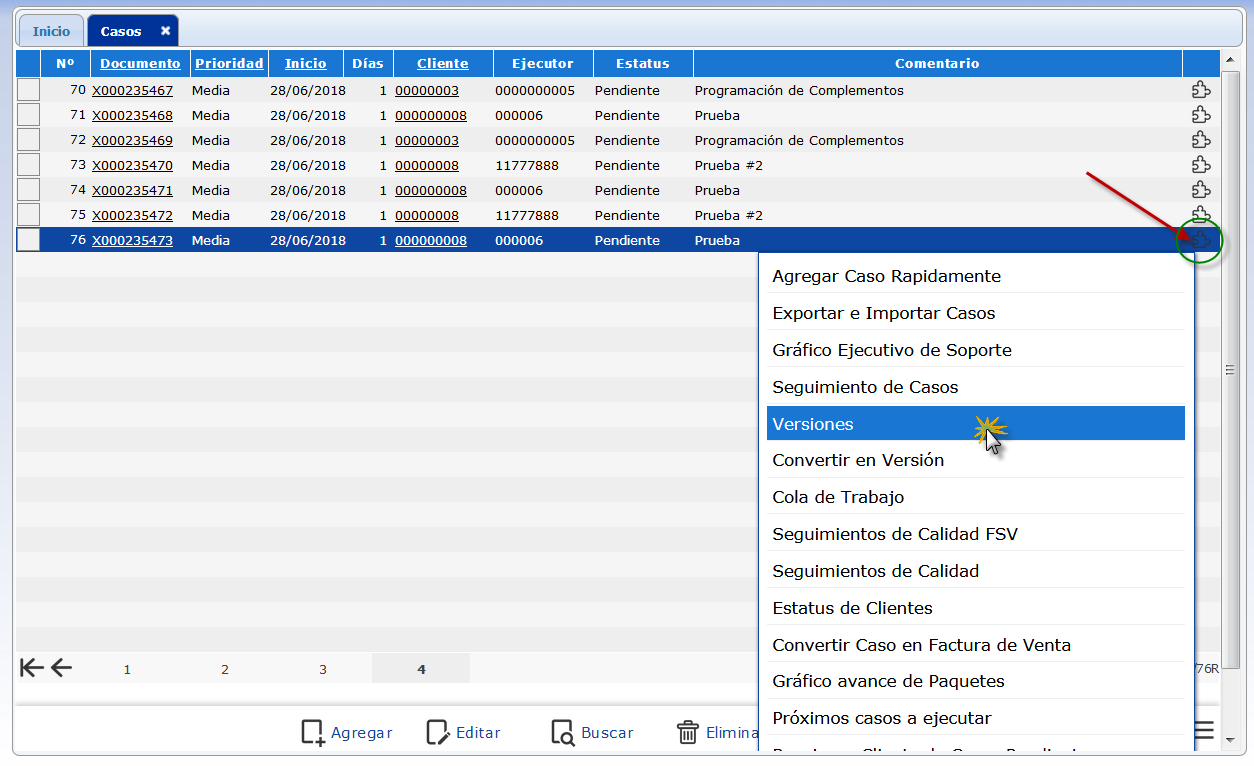The image size is (1254, 766).
Task: Click the puzzle icon in row 70
Action: [x=1200, y=90]
